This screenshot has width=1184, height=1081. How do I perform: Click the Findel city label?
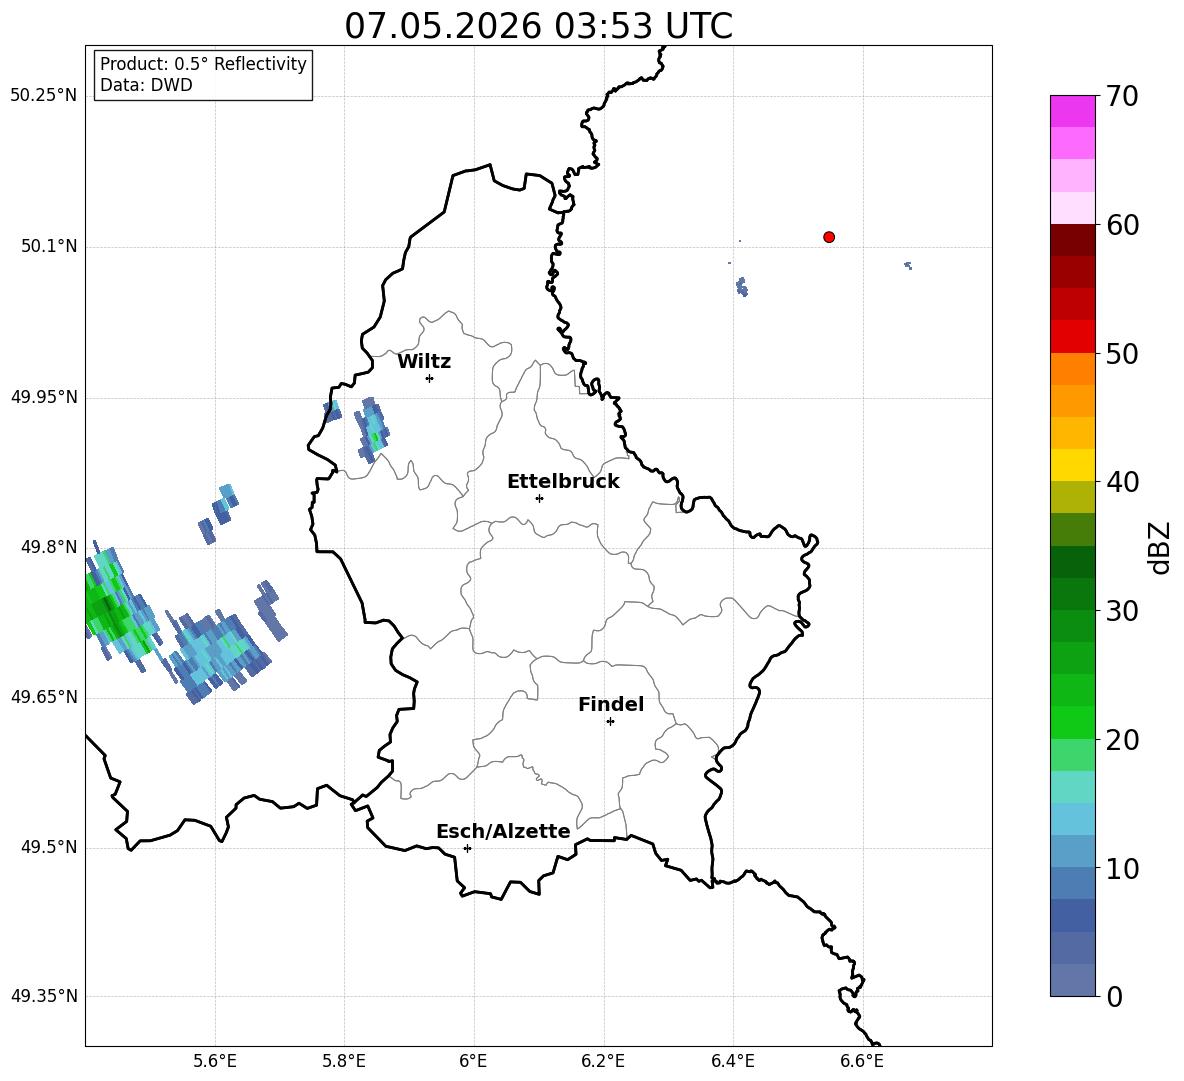coord(611,704)
